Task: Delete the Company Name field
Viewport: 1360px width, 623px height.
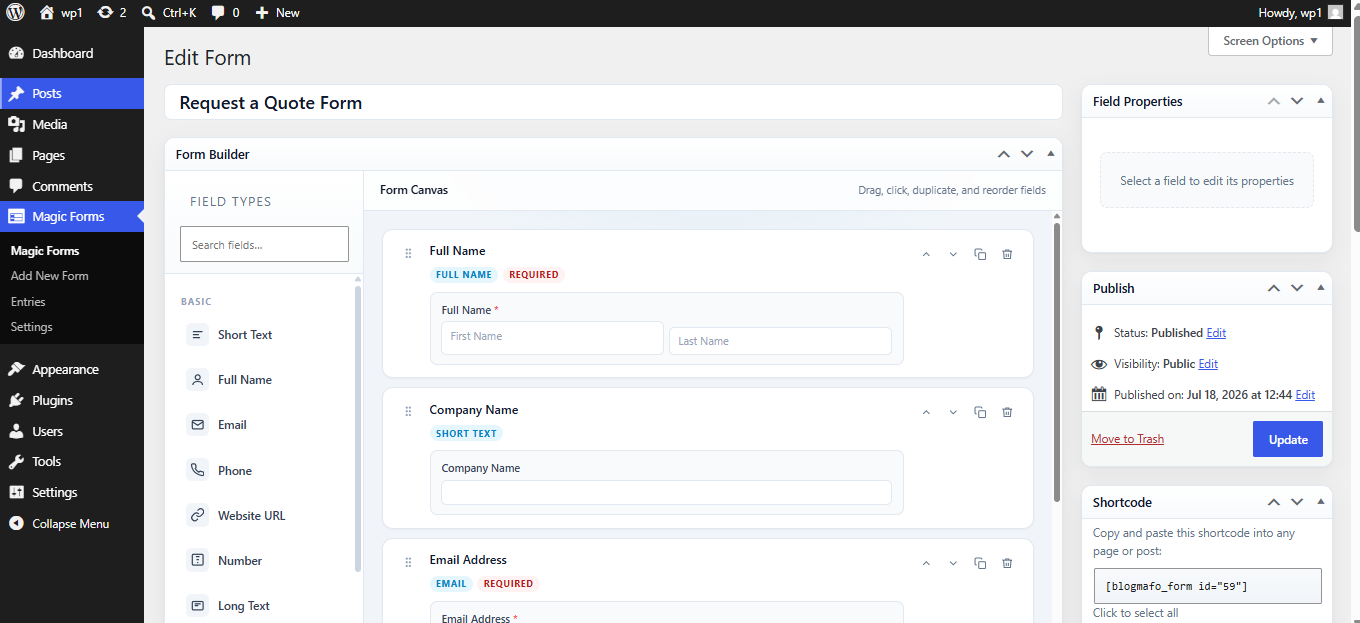Action: (x=1007, y=412)
